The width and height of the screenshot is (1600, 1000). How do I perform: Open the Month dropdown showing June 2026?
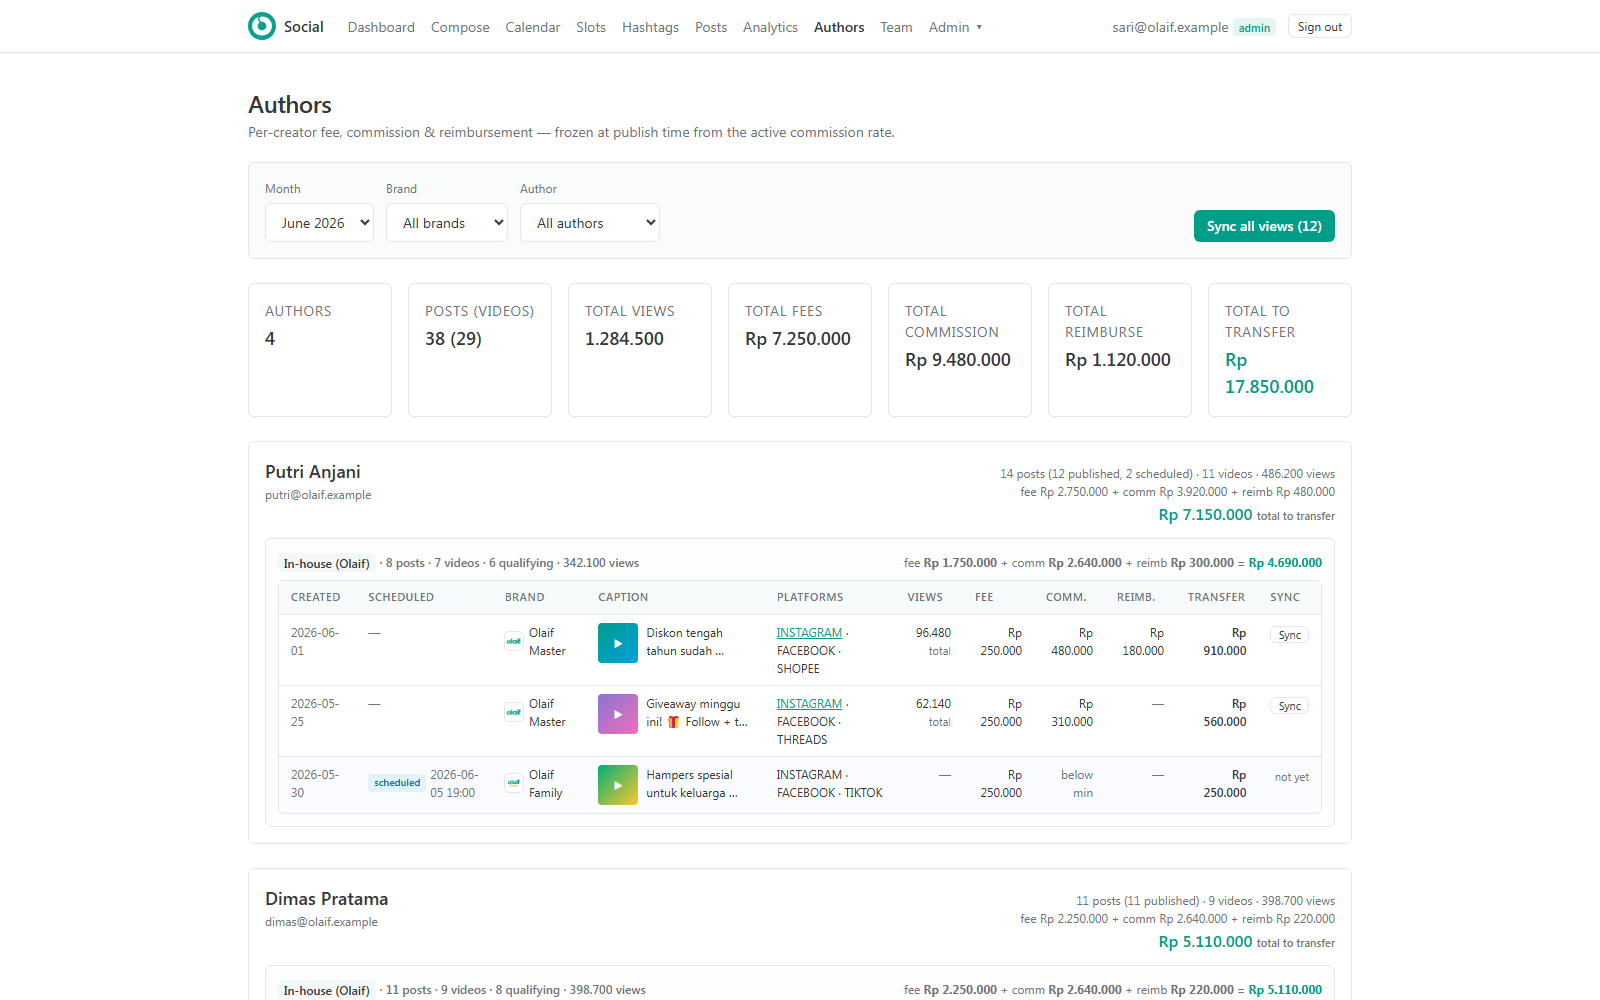click(x=319, y=223)
